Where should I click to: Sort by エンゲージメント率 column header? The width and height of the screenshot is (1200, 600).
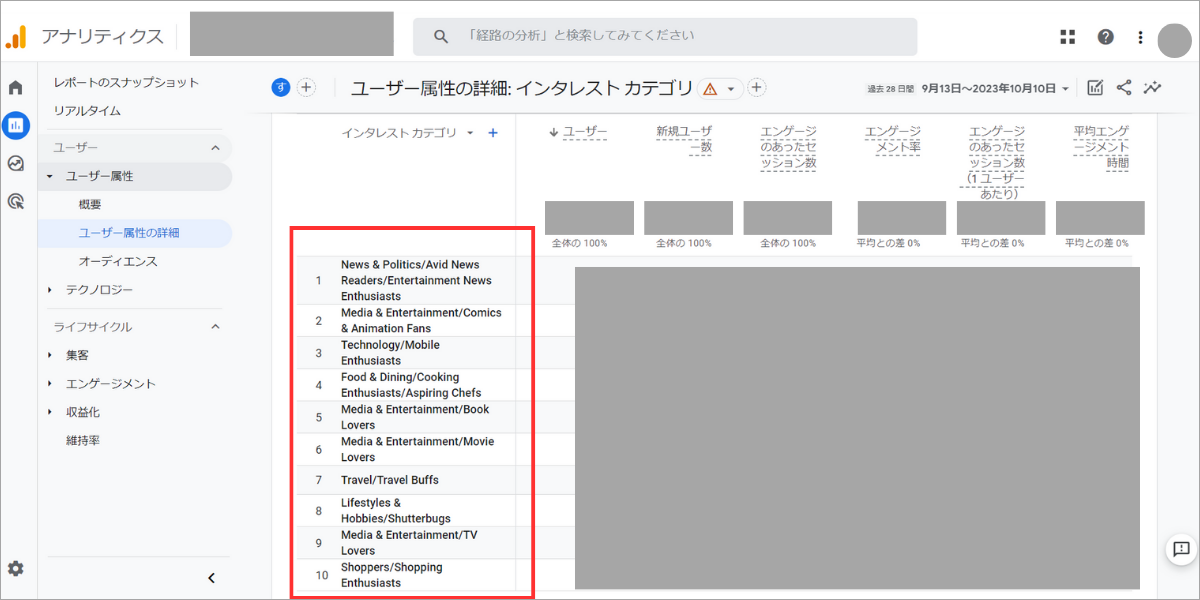(x=892, y=139)
